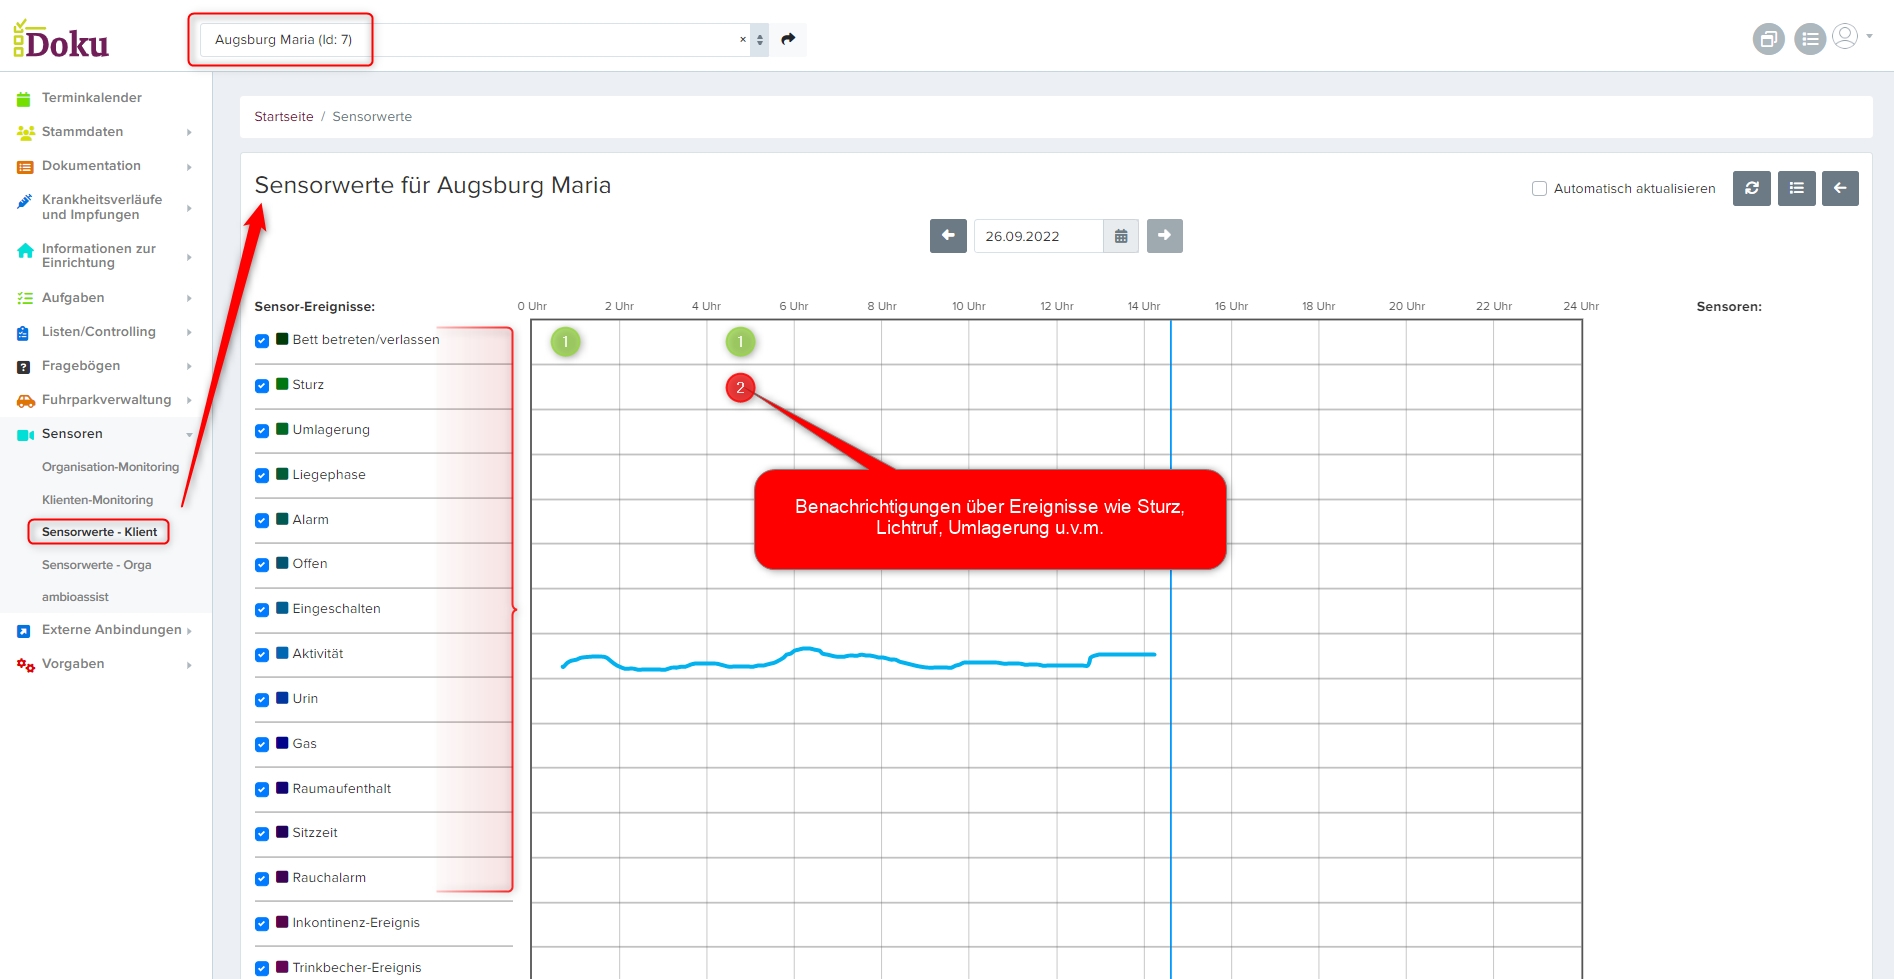
Task: Click the Rauchalarm purple color square
Action: point(282,877)
